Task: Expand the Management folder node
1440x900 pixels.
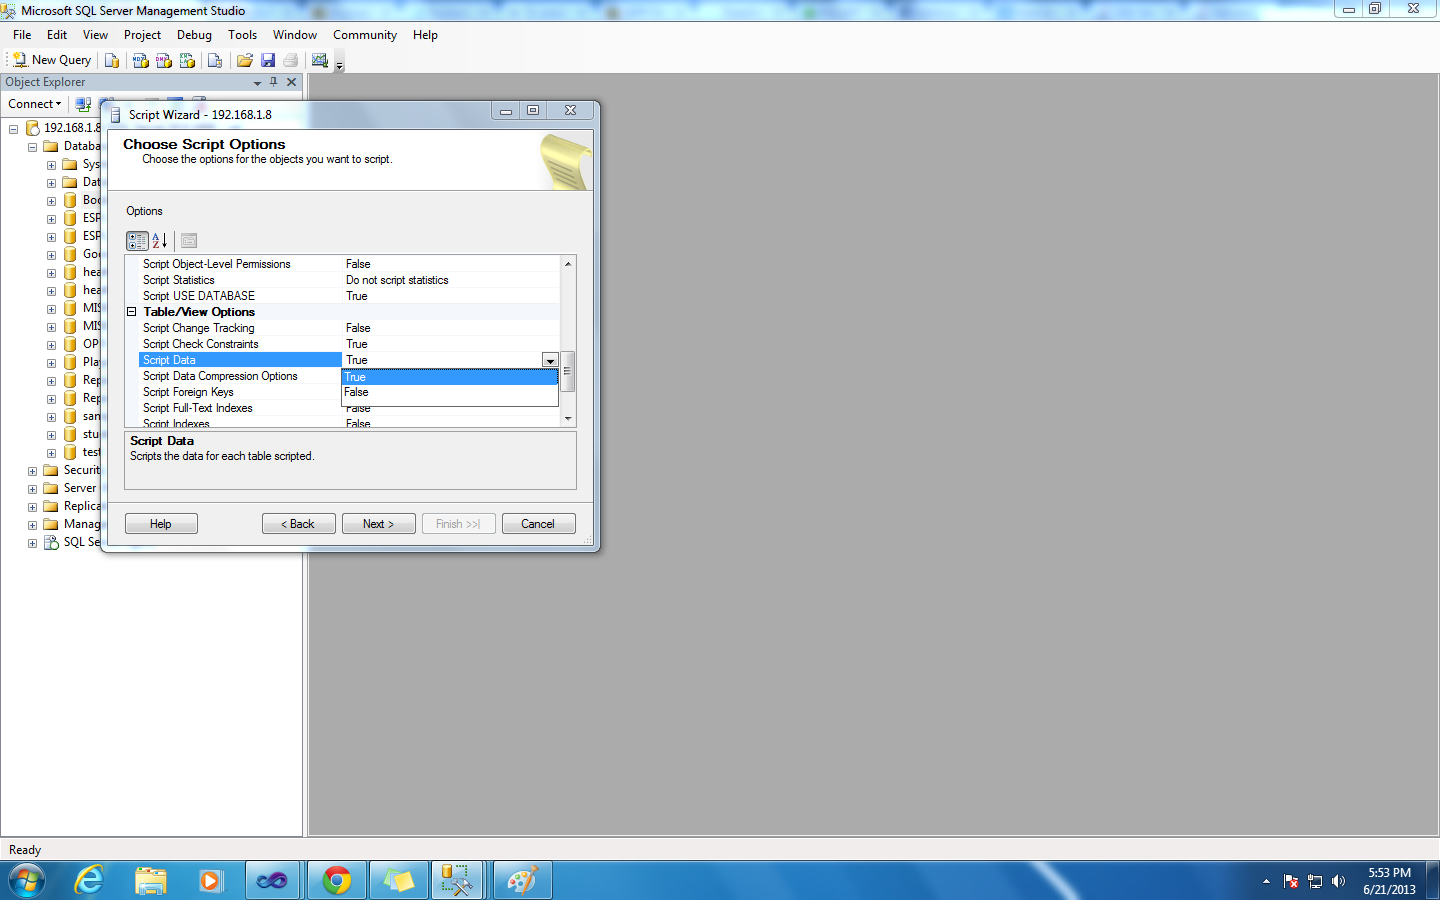Action: 32,525
